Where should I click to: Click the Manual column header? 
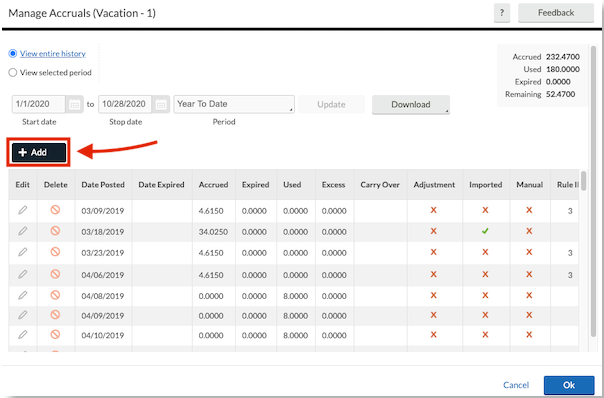pos(530,185)
